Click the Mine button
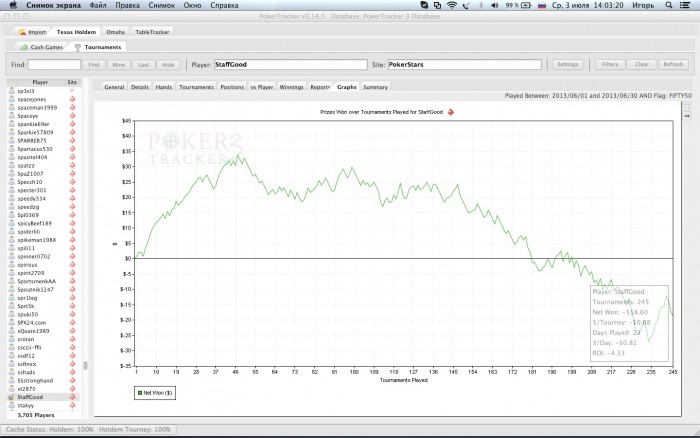Viewport: 700px width, 438px height. point(119,65)
